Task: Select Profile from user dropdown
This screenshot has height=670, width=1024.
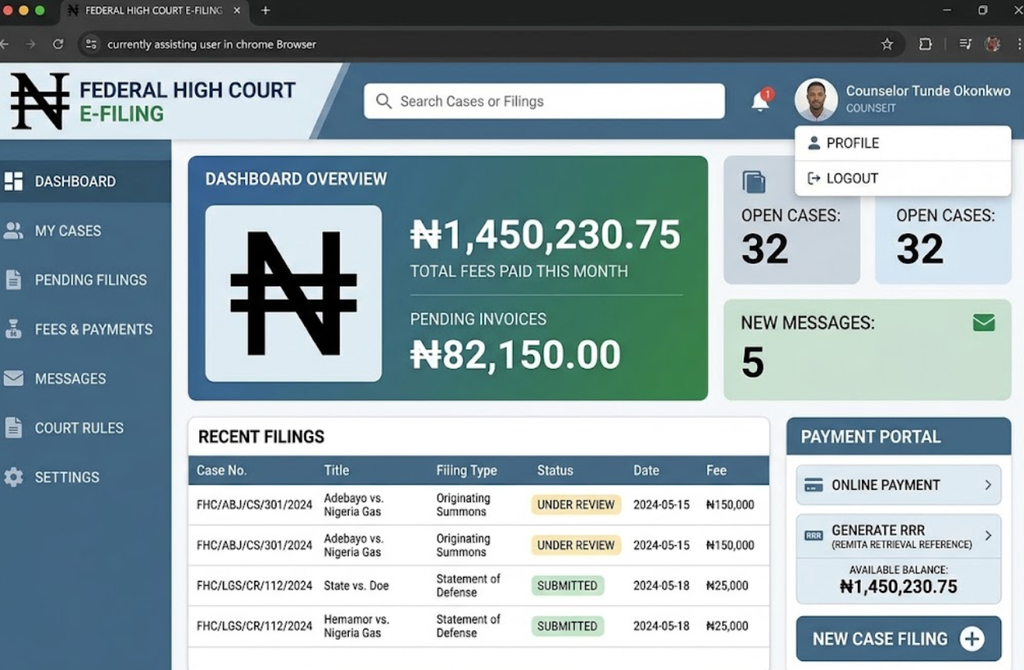Action: [x=903, y=143]
